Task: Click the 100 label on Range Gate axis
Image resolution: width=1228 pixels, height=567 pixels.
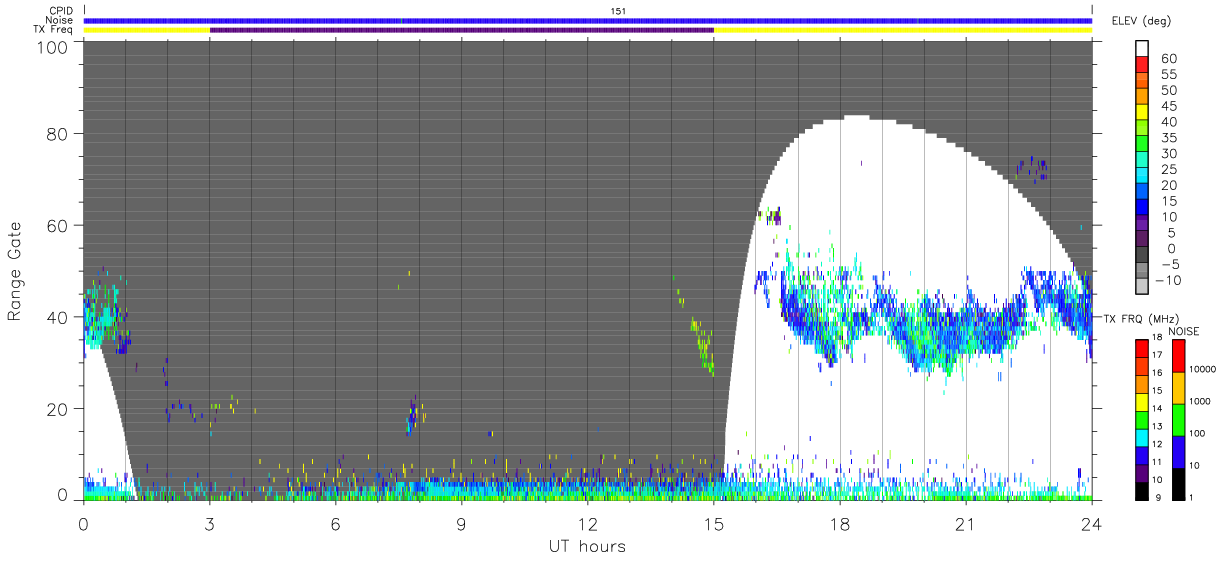Action: click(54, 46)
